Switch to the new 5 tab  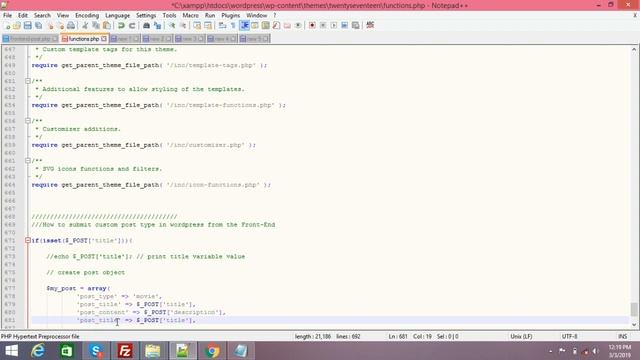pos(255,39)
